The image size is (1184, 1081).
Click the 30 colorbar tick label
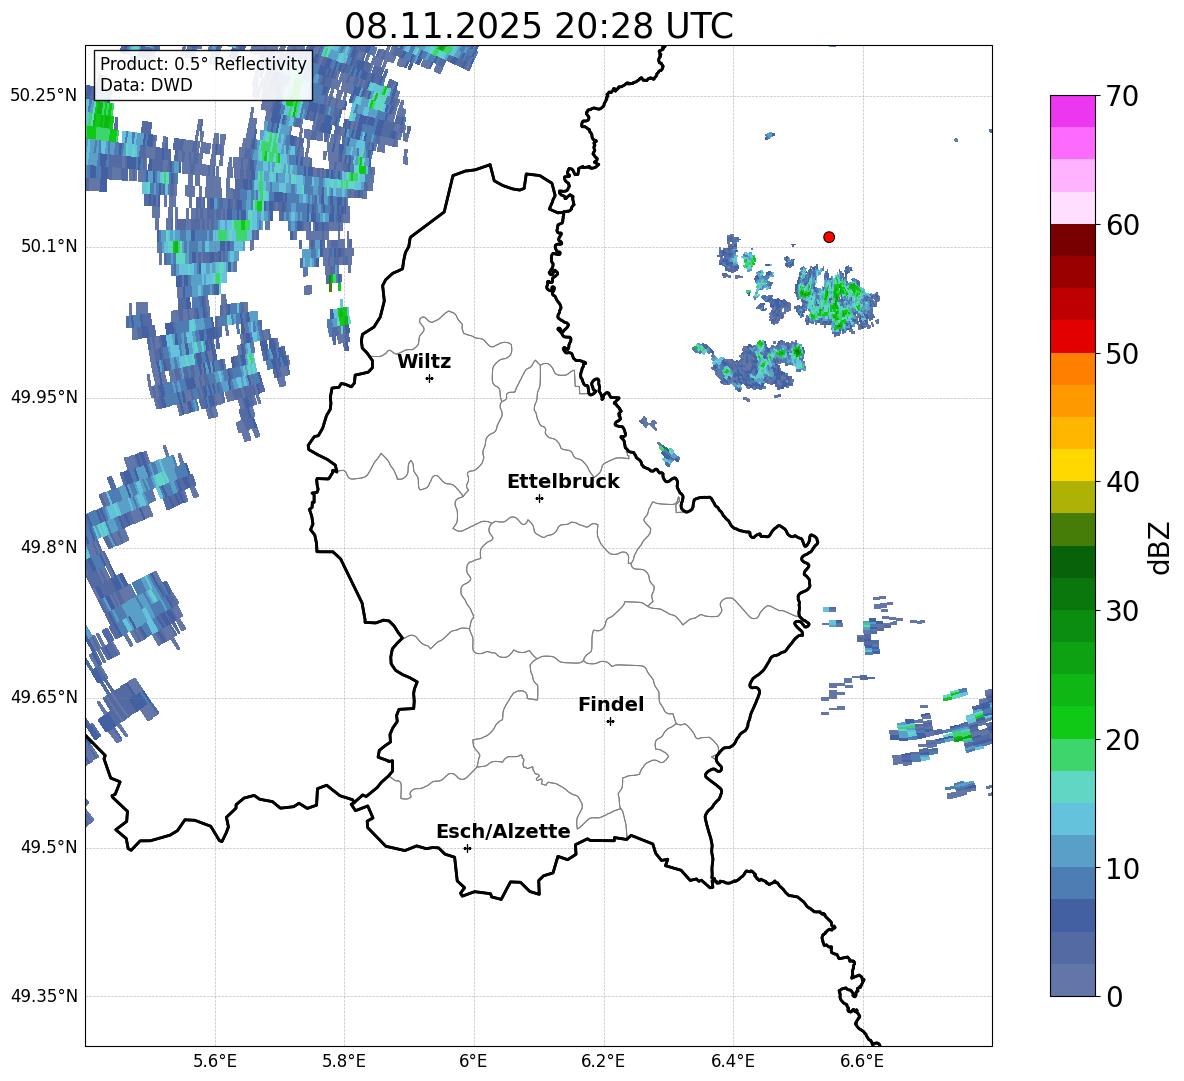pyautogui.click(x=1122, y=611)
